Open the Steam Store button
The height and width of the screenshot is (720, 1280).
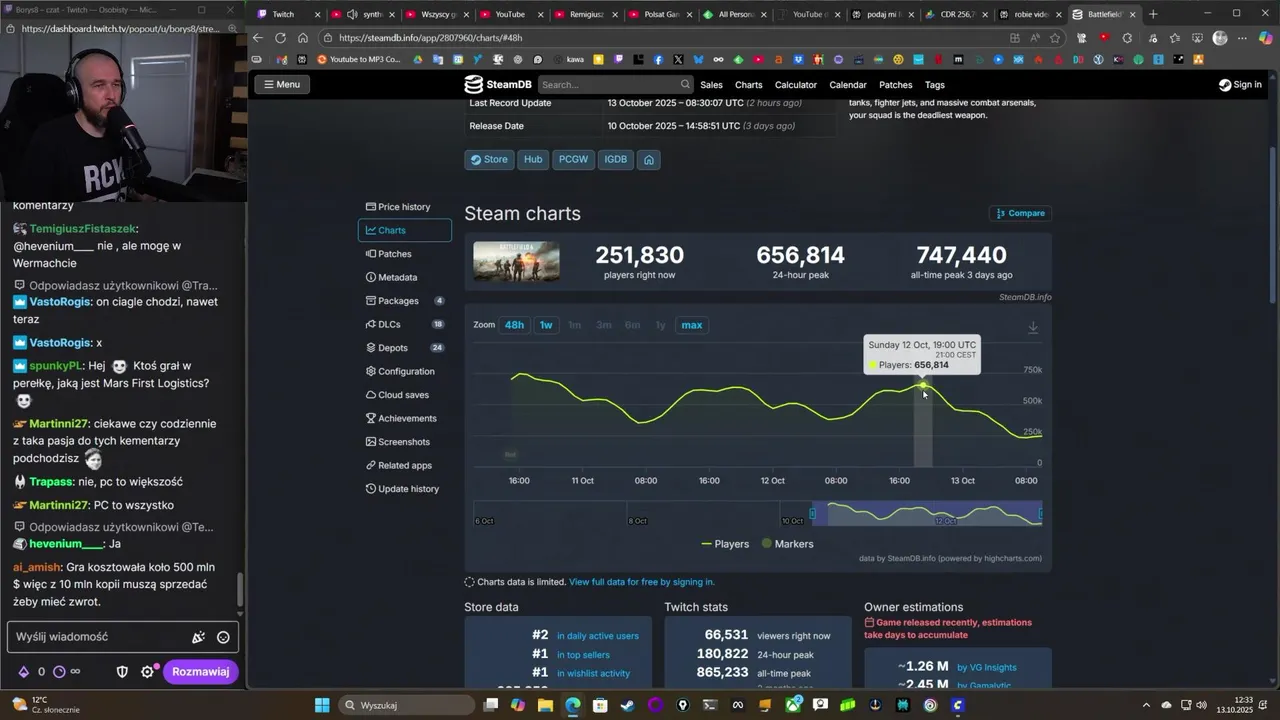pos(489,160)
